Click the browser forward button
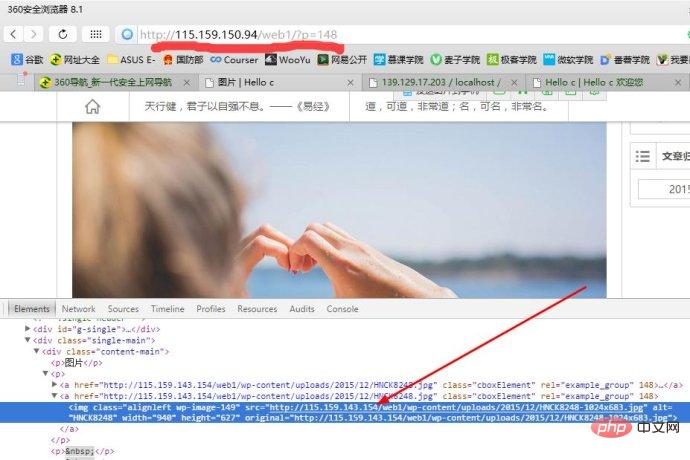Screen dimensions: 690x460 pyautogui.click(x=35, y=34)
